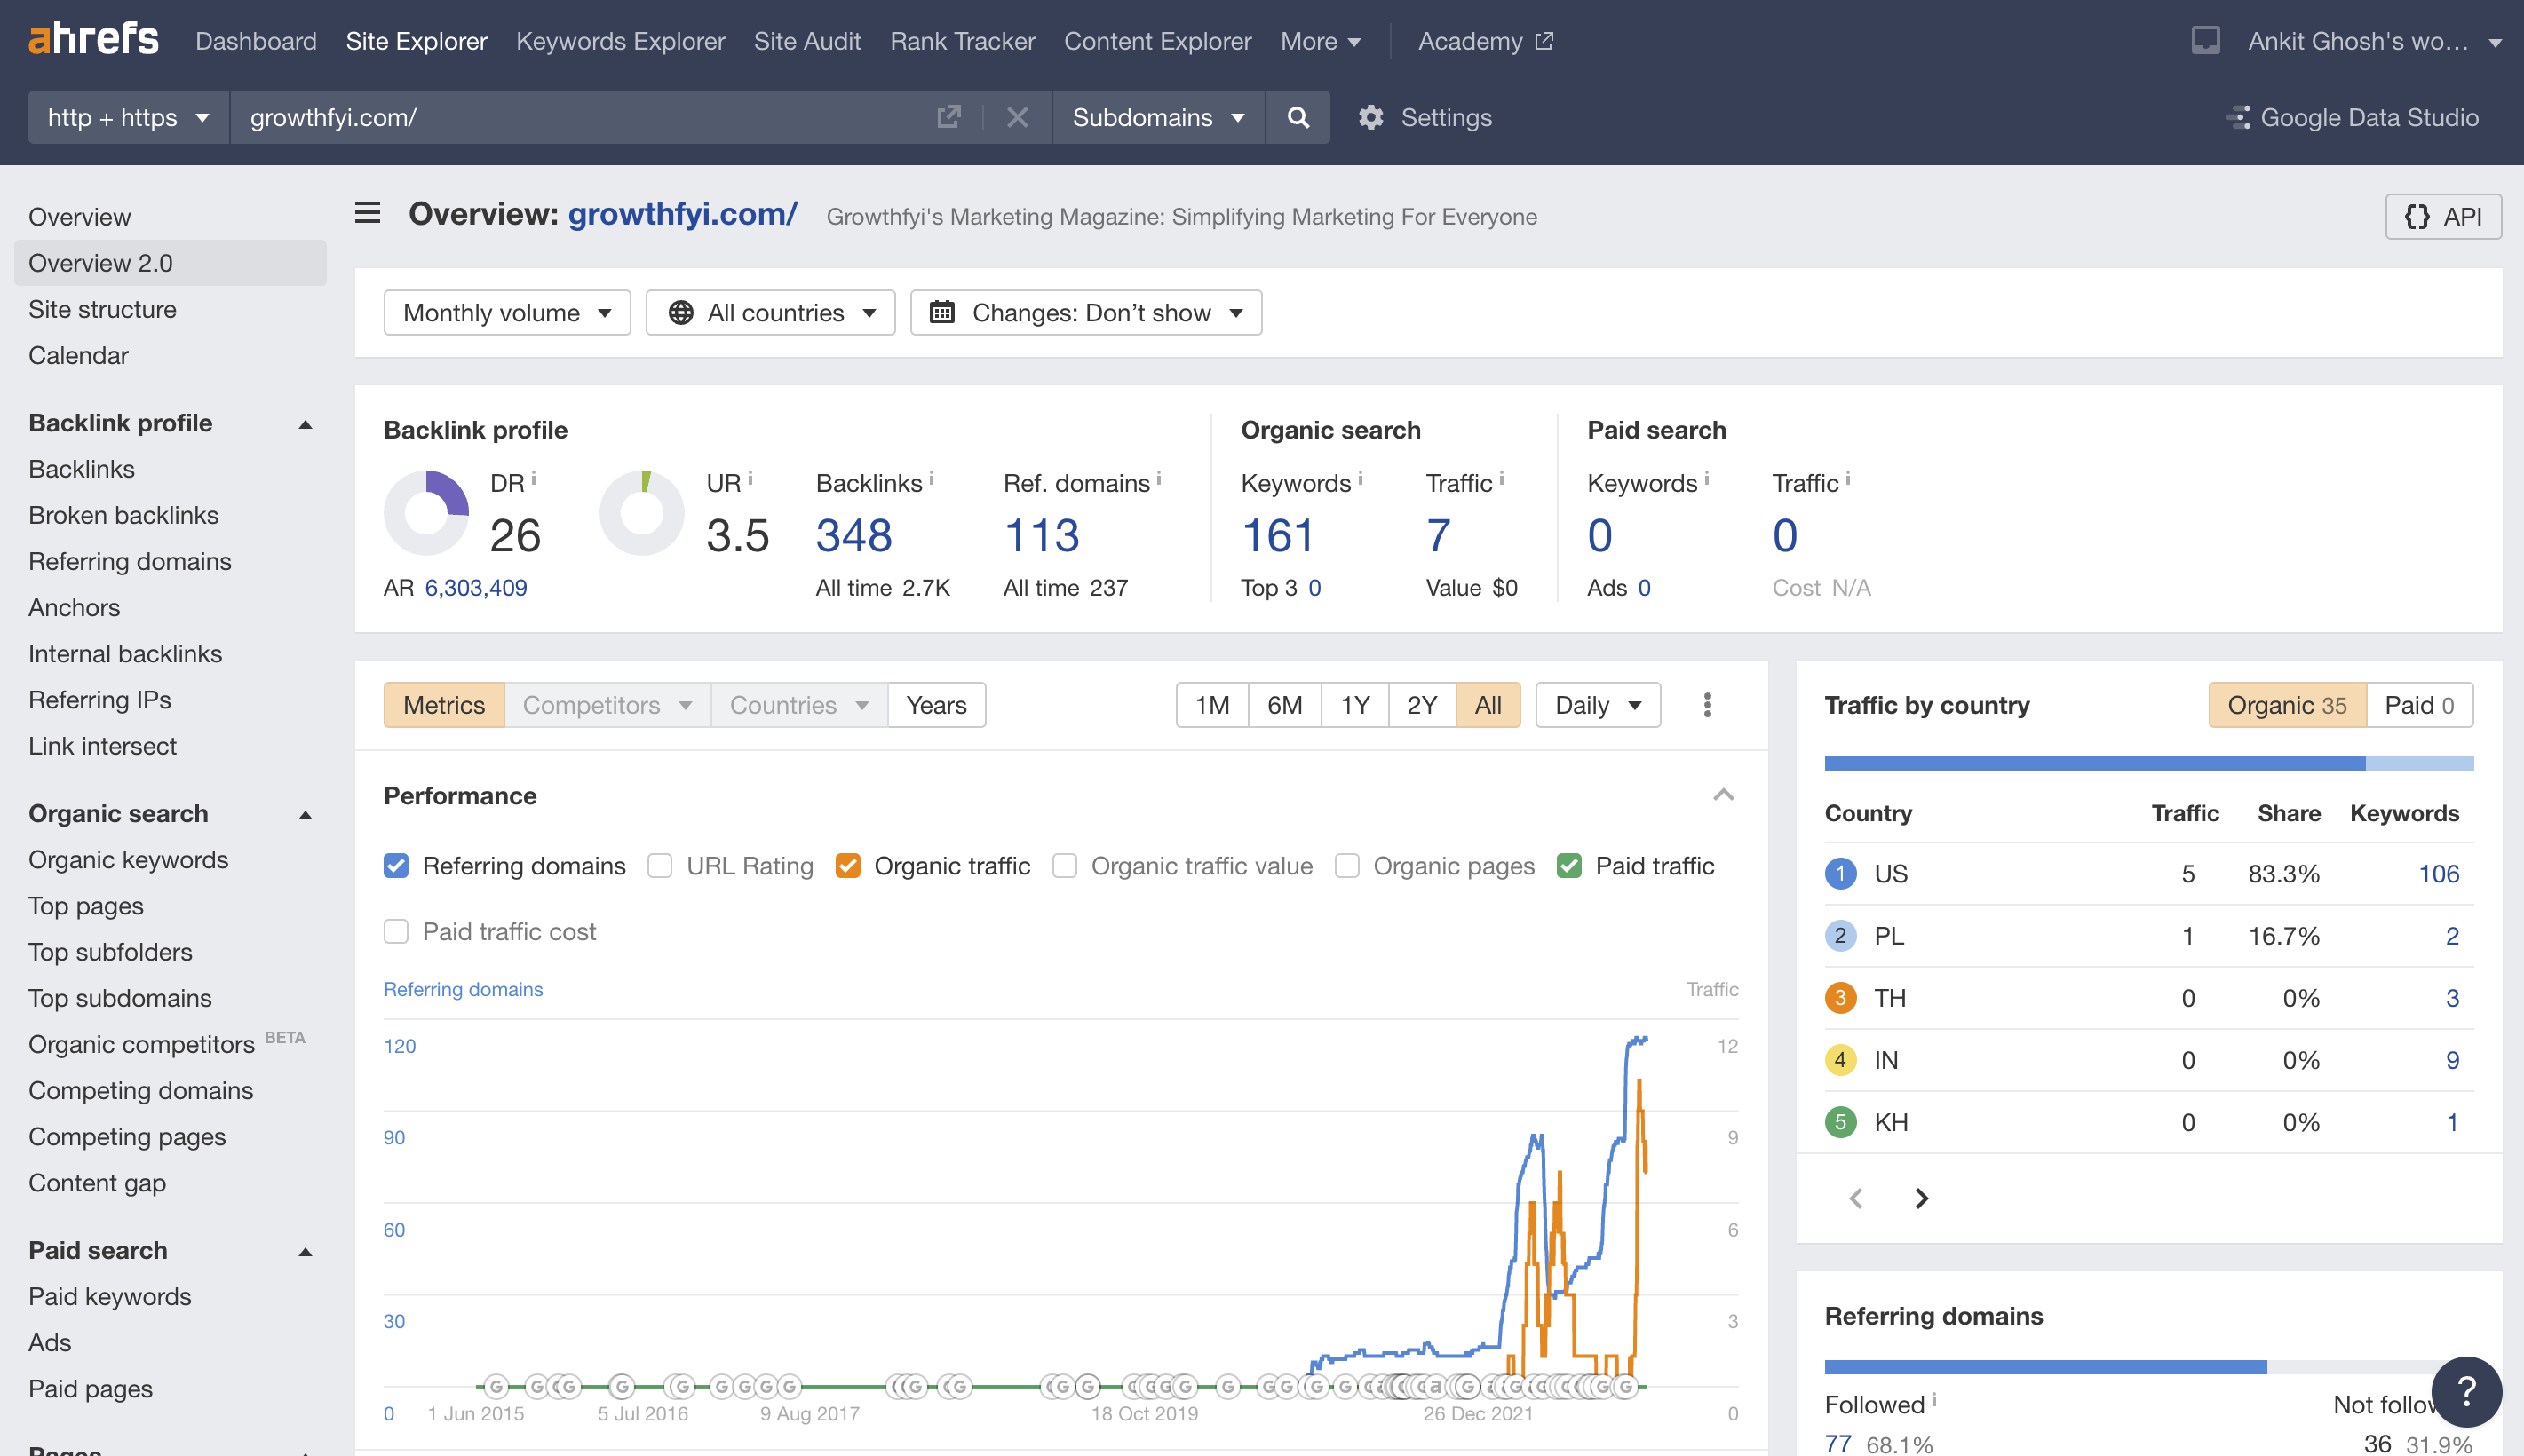Screen dimensions: 2524x1456
Task: Open the Keywords Explorer menu item
Action: pyautogui.click(x=620, y=41)
